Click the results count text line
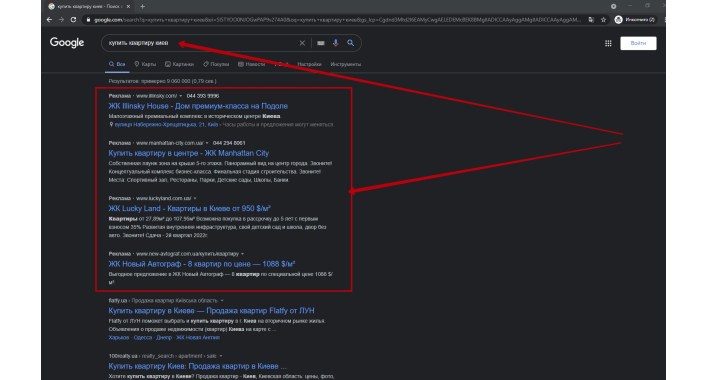This screenshot has height=380, width=708. point(163,81)
